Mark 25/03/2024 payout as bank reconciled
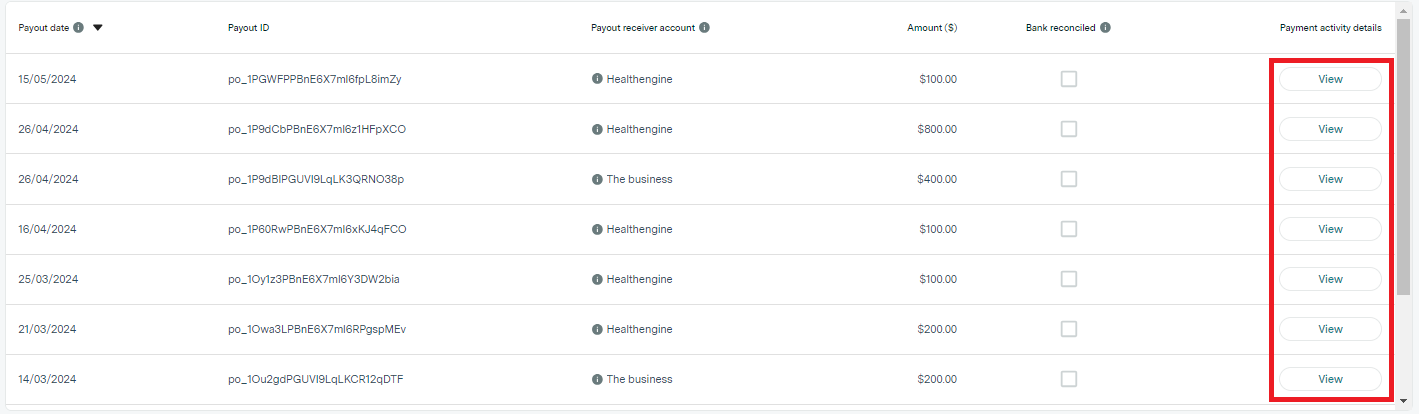This screenshot has width=1419, height=414. [x=1069, y=279]
